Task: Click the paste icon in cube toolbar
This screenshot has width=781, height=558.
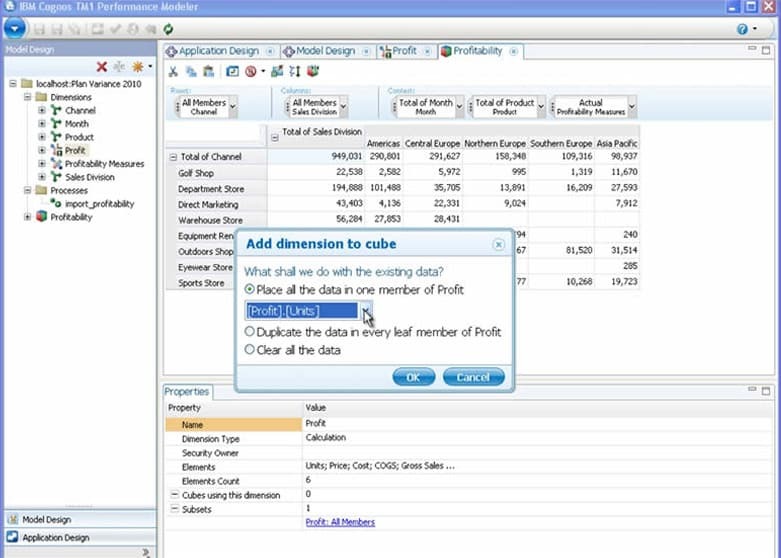Action: 208,71
